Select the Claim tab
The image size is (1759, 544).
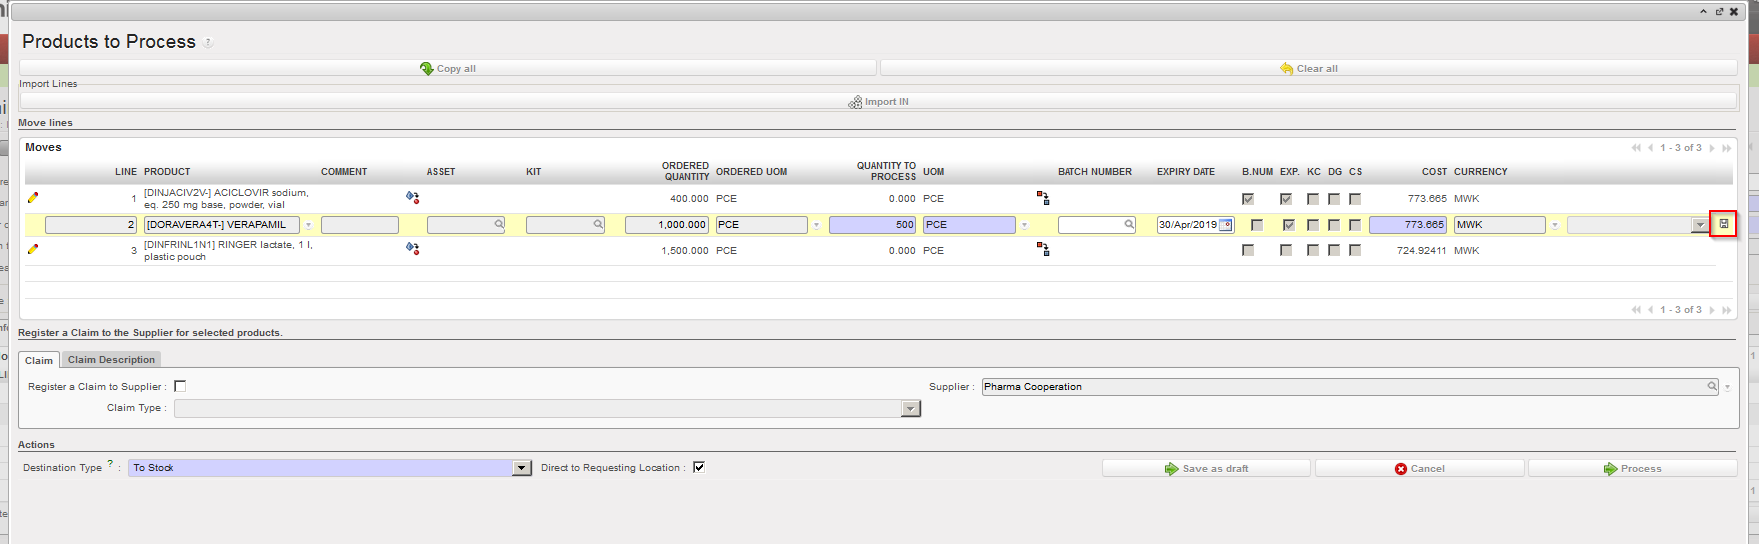pyautogui.click(x=39, y=360)
